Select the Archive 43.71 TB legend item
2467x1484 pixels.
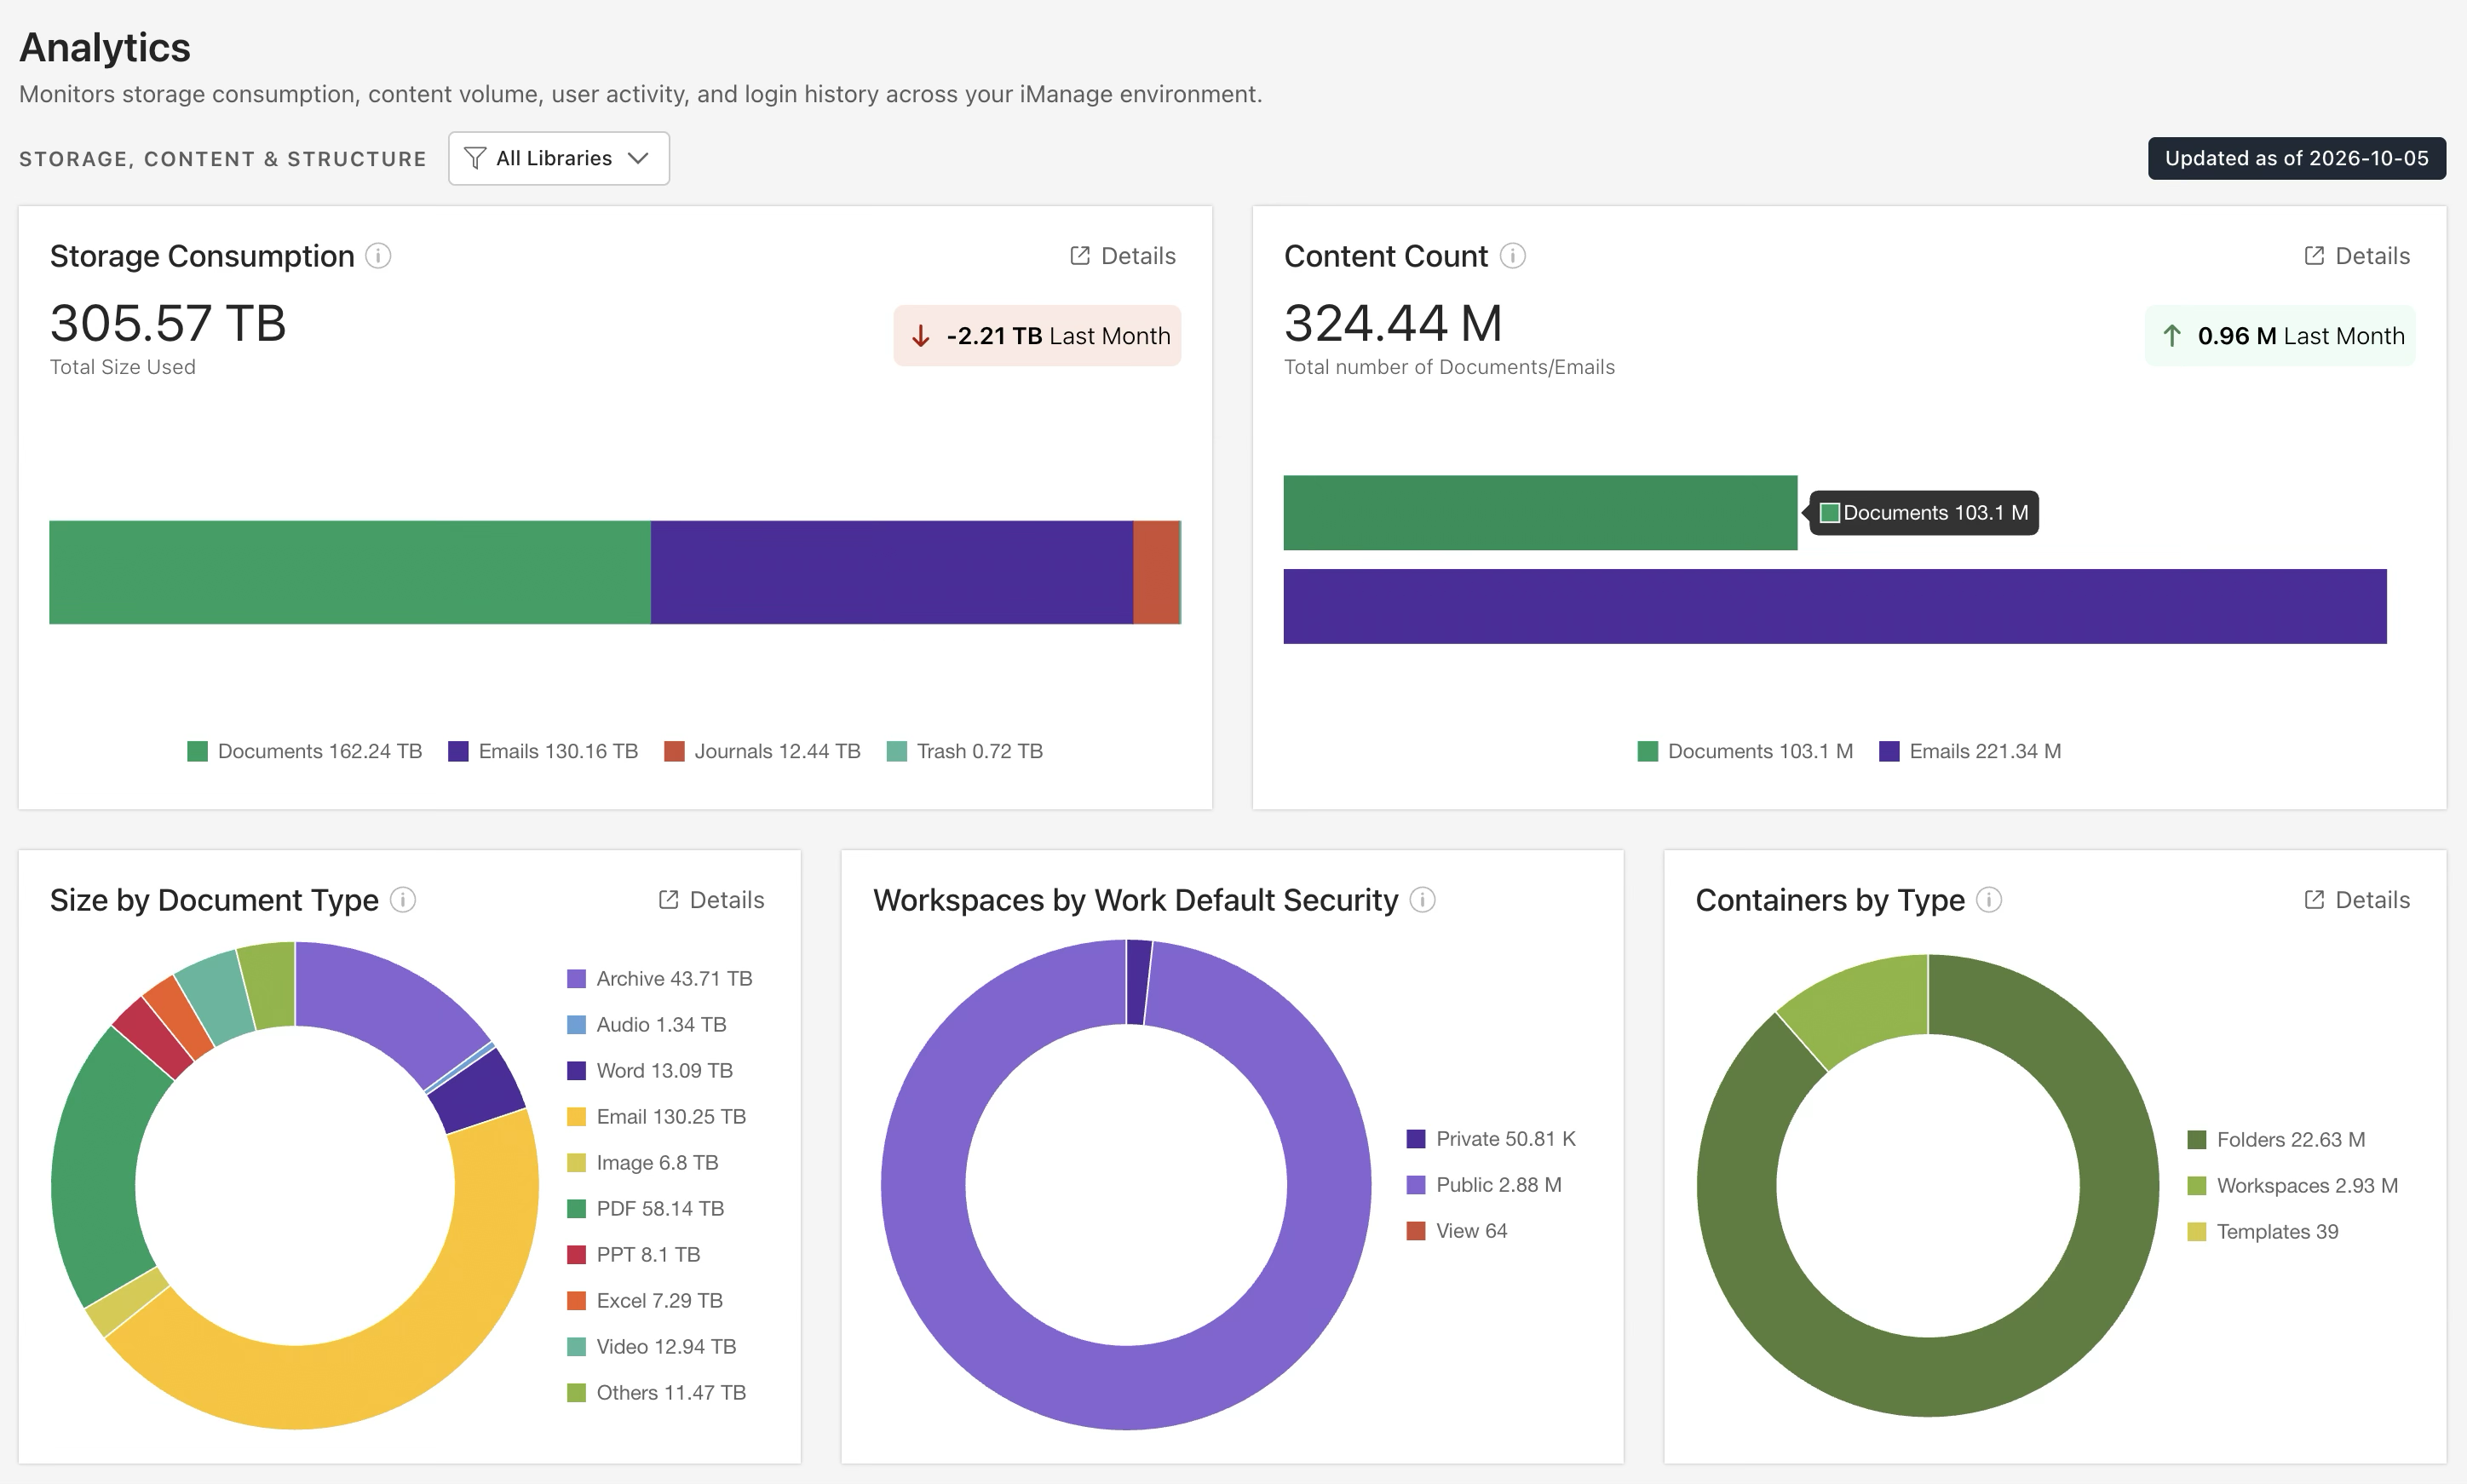point(660,979)
